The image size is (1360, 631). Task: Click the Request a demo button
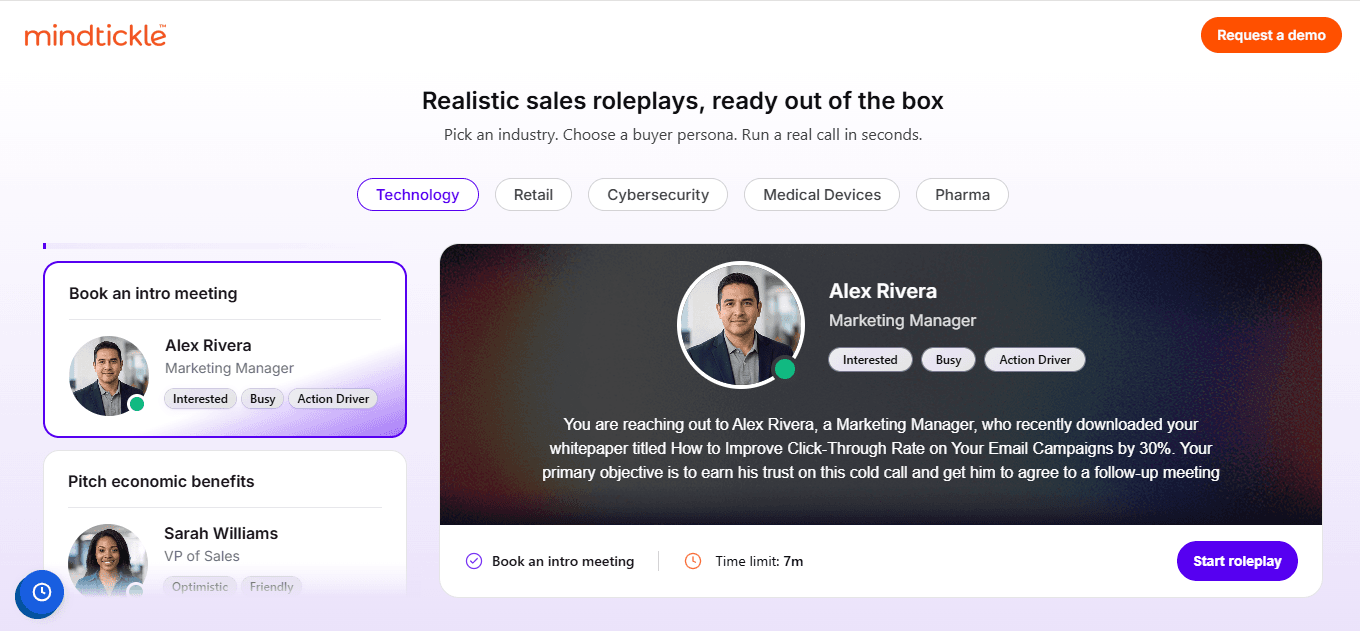point(1271,35)
